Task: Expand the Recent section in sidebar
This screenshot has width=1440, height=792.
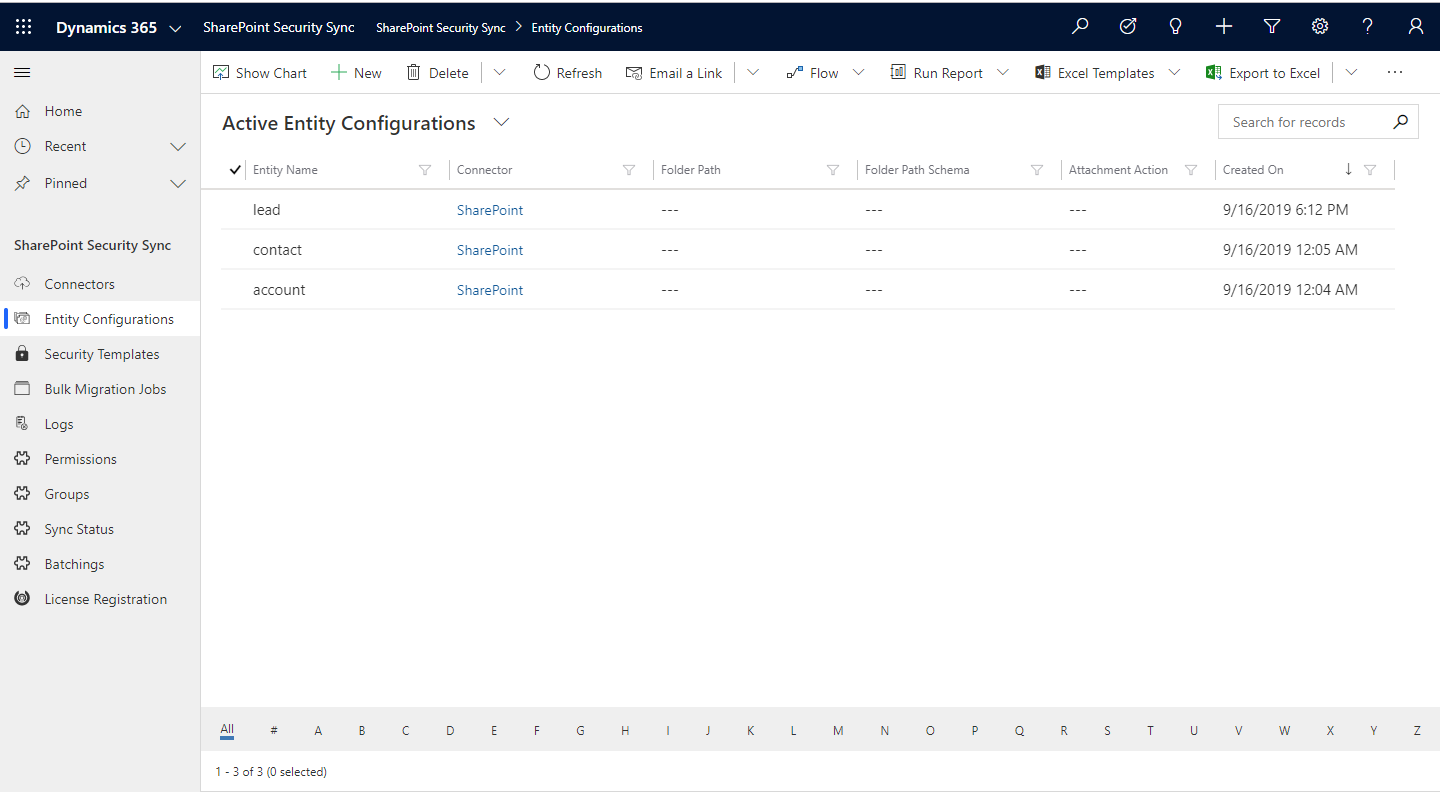Action: point(178,147)
